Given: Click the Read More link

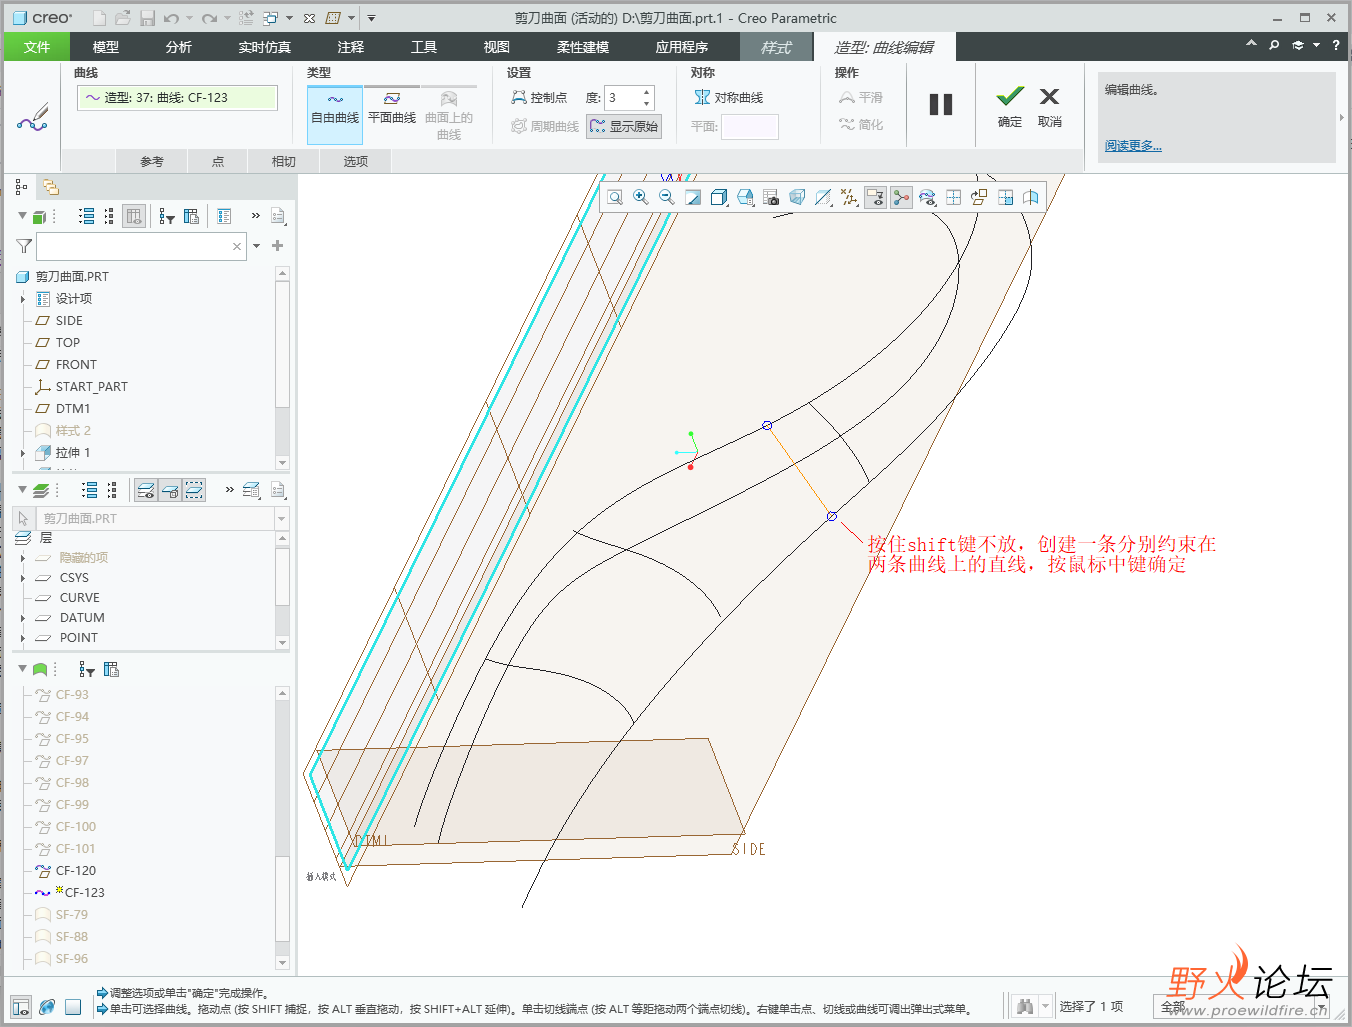Looking at the screenshot, I should point(1133,146).
